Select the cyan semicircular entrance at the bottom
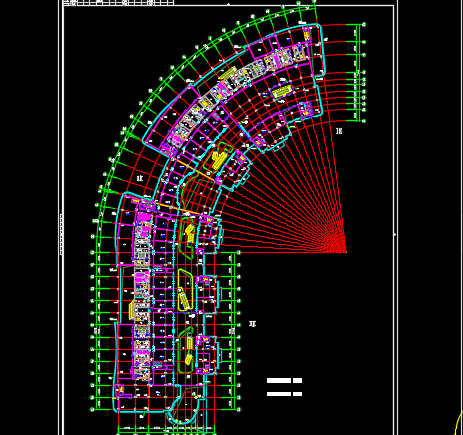 click(184, 411)
